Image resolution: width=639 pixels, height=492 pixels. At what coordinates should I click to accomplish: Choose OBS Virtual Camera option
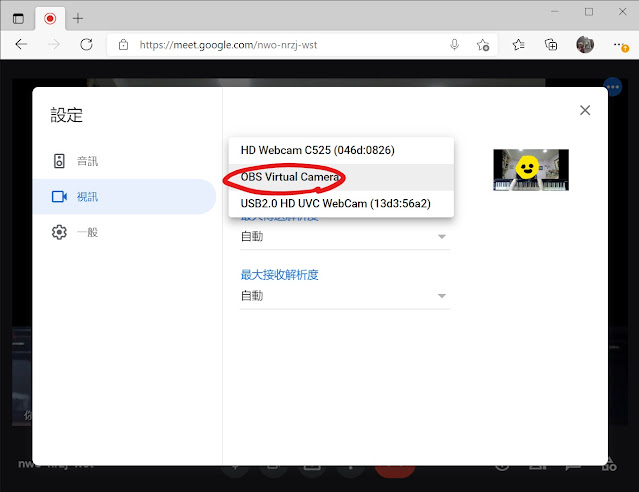pos(341,177)
